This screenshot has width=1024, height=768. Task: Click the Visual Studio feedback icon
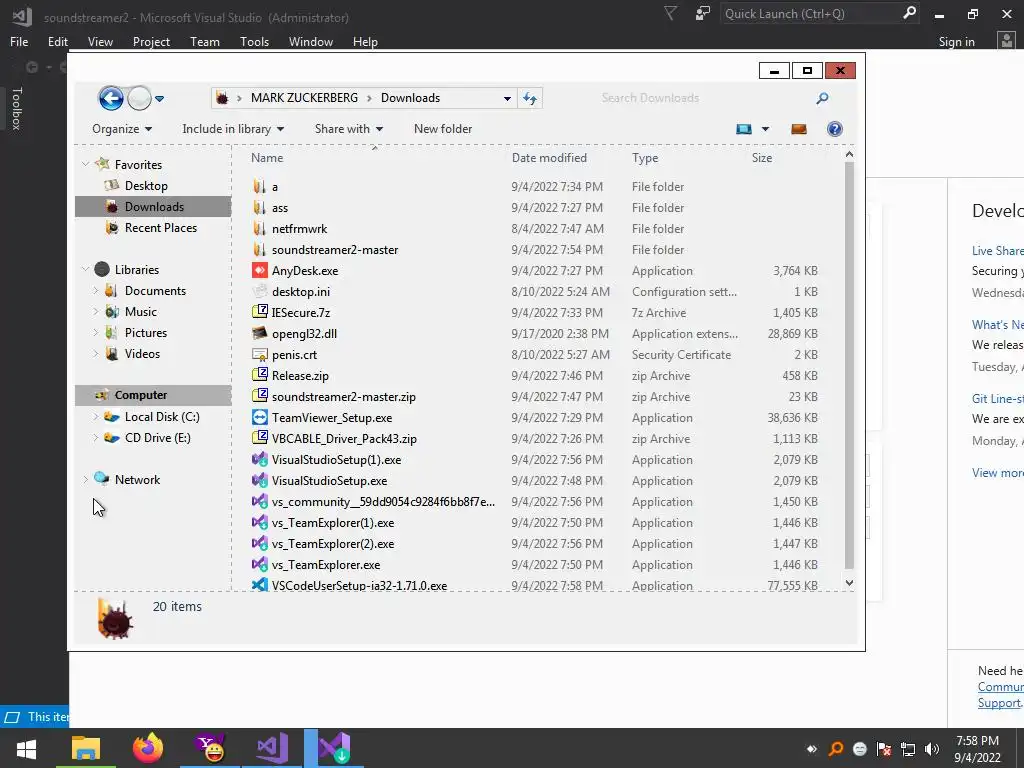pyautogui.click(x=703, y=14)
